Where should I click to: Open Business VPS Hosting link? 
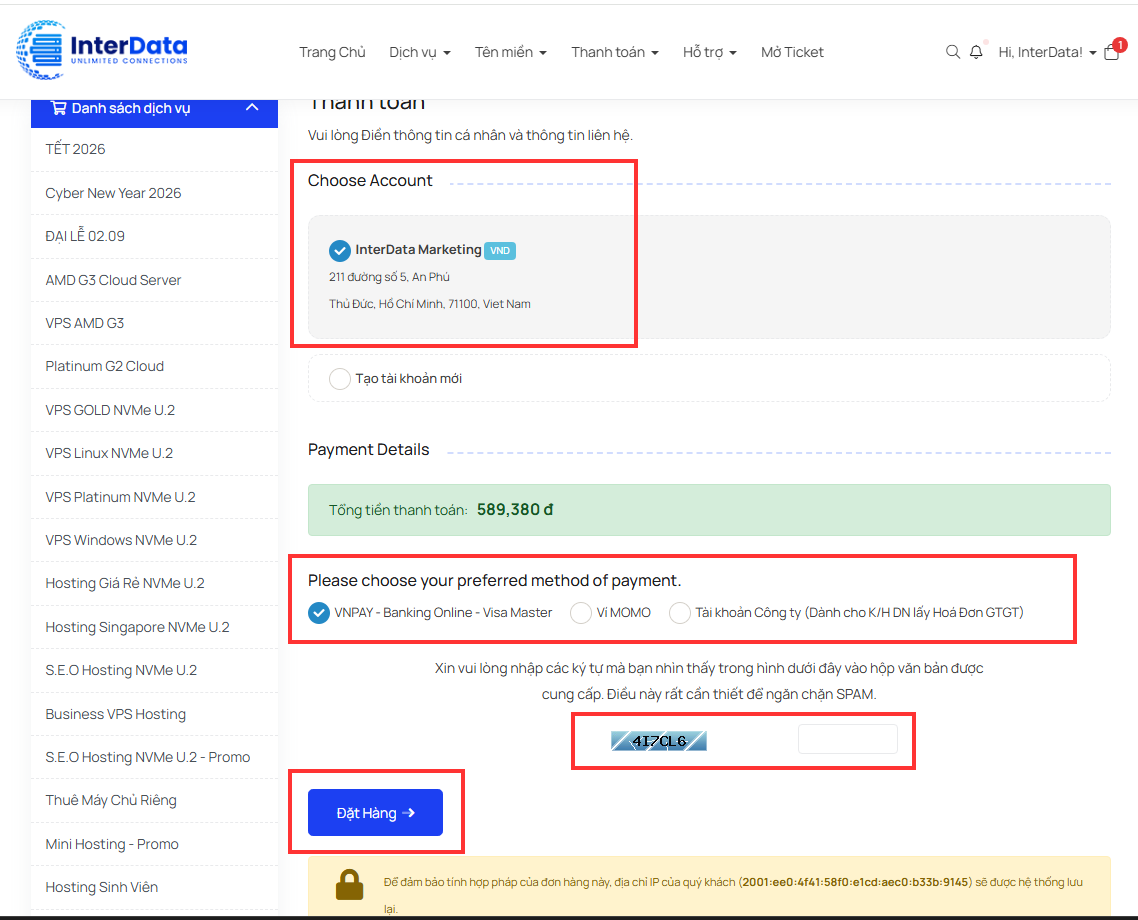click(x=115, y=714)
